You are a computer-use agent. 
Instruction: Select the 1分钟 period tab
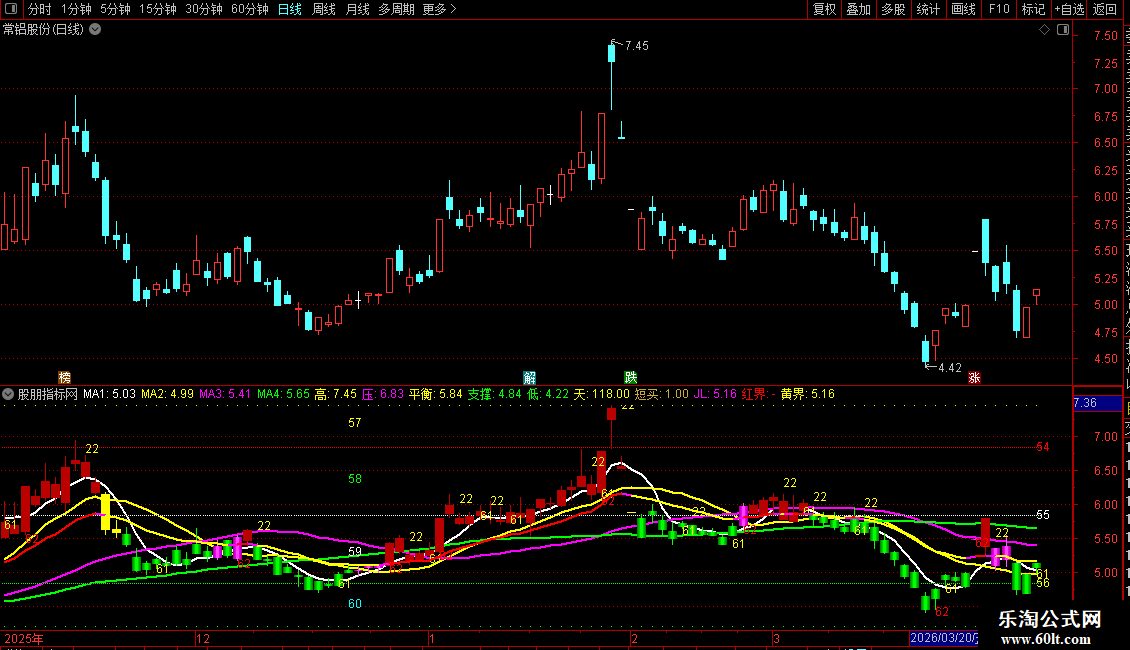pyautogui.click(x=76, y=9)
